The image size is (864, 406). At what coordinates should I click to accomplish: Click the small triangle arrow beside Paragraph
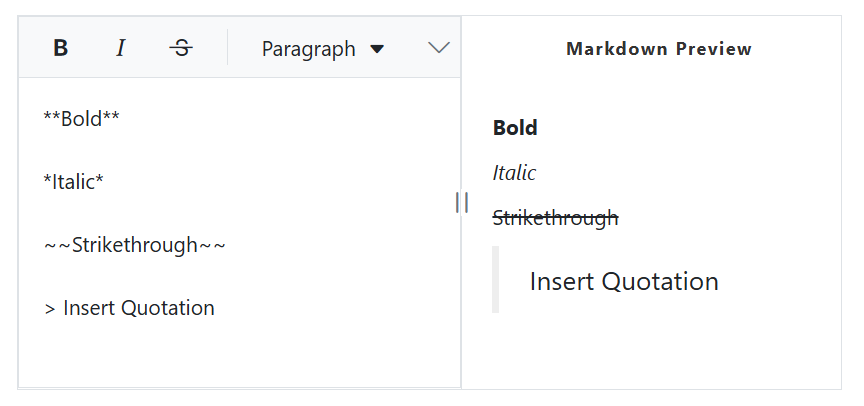[377, 48]
